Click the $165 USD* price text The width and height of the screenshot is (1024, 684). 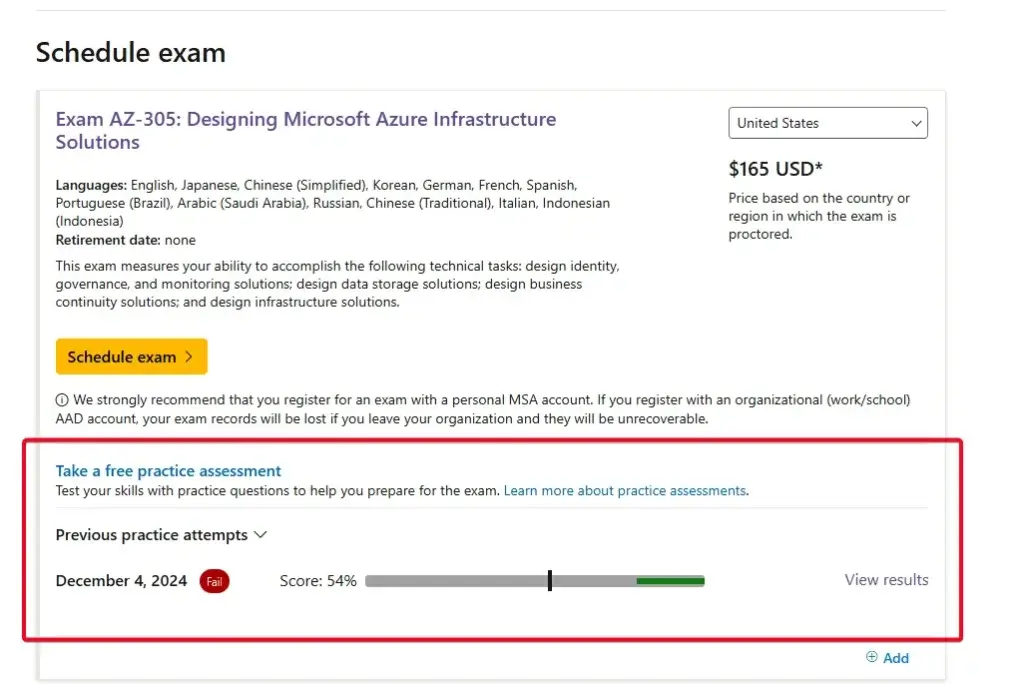click(x=776, y=169)
